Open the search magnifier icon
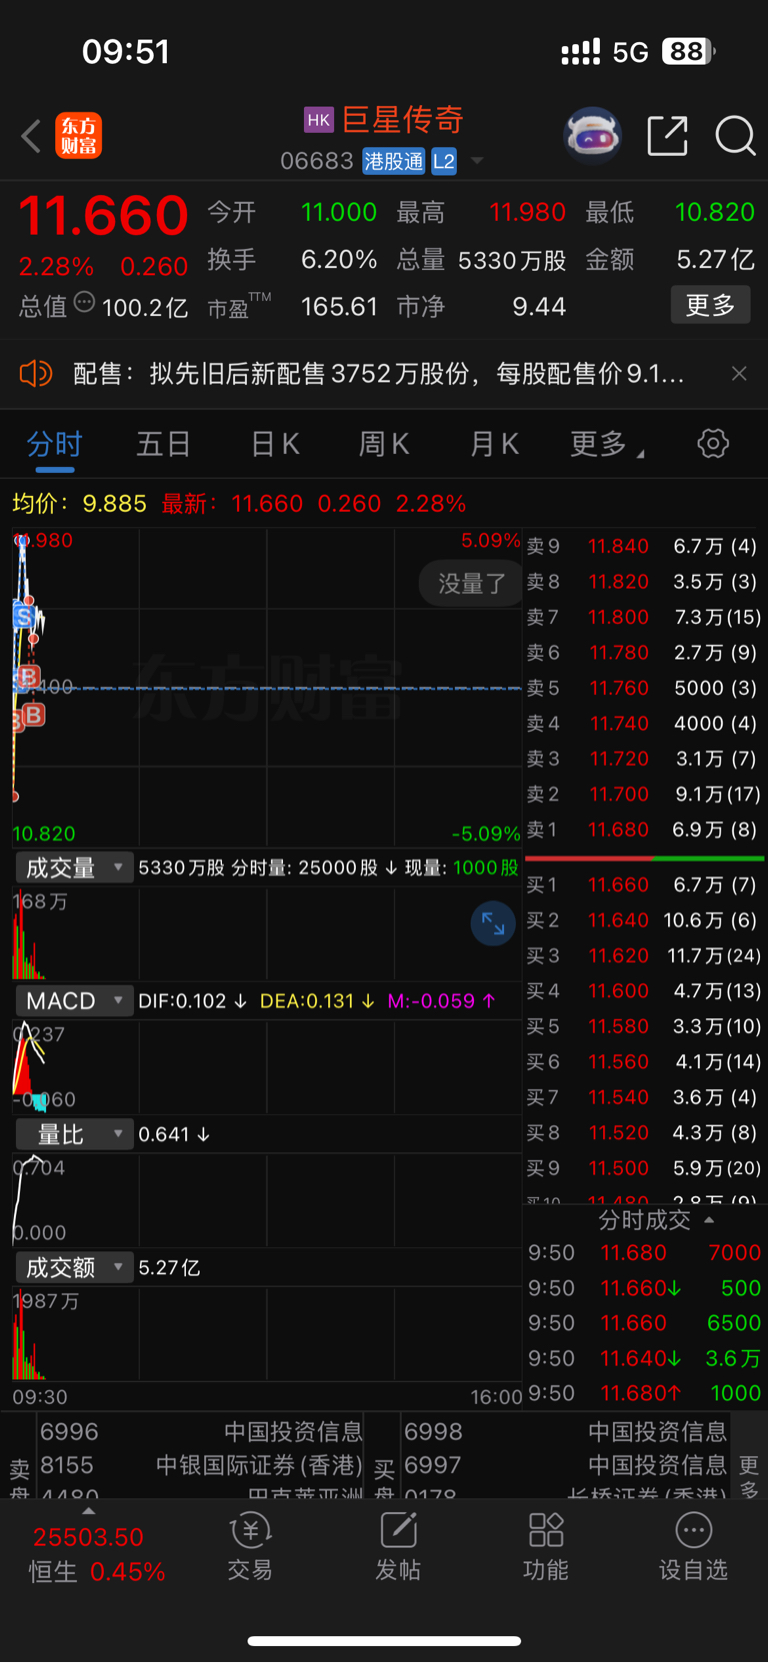Viewport: 768px width, 1663px height. [735, 136]
